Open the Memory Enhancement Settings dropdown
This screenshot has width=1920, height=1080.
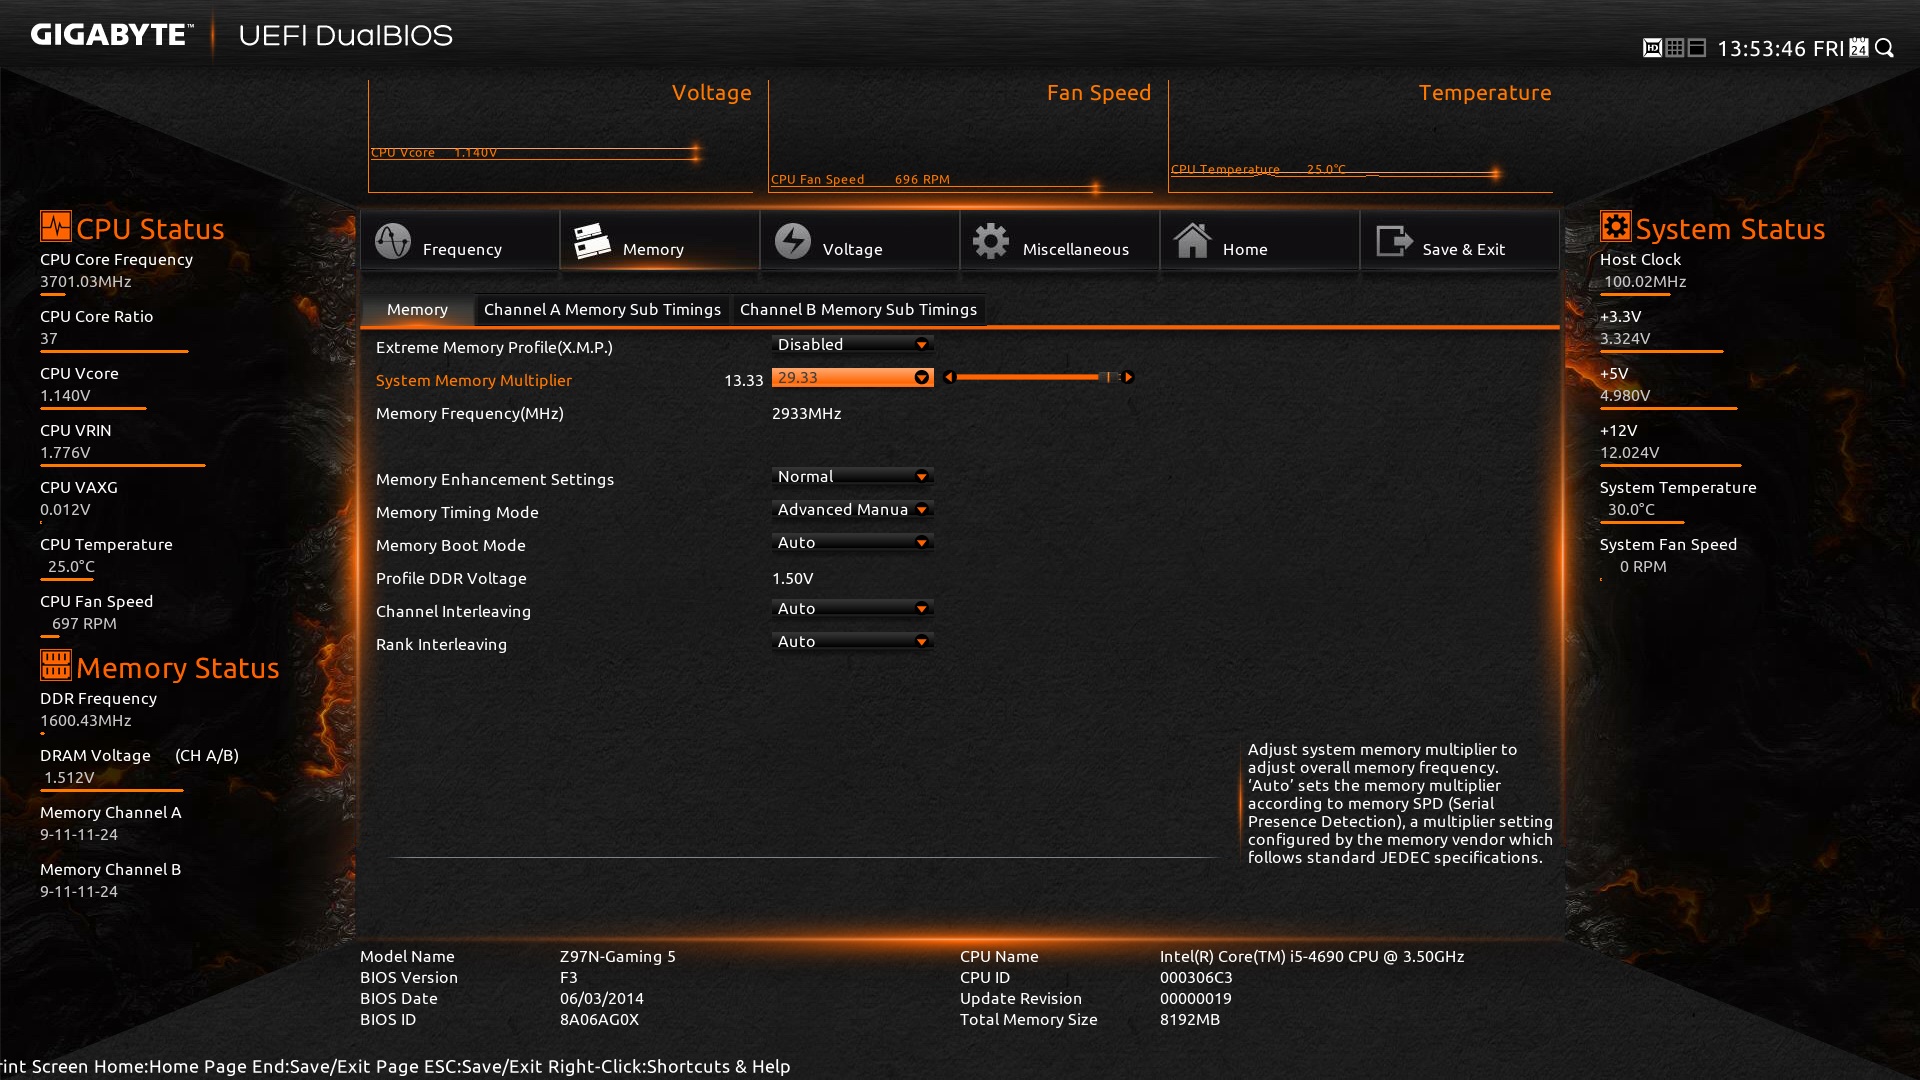pyautogui.click(x=853, y=476)
